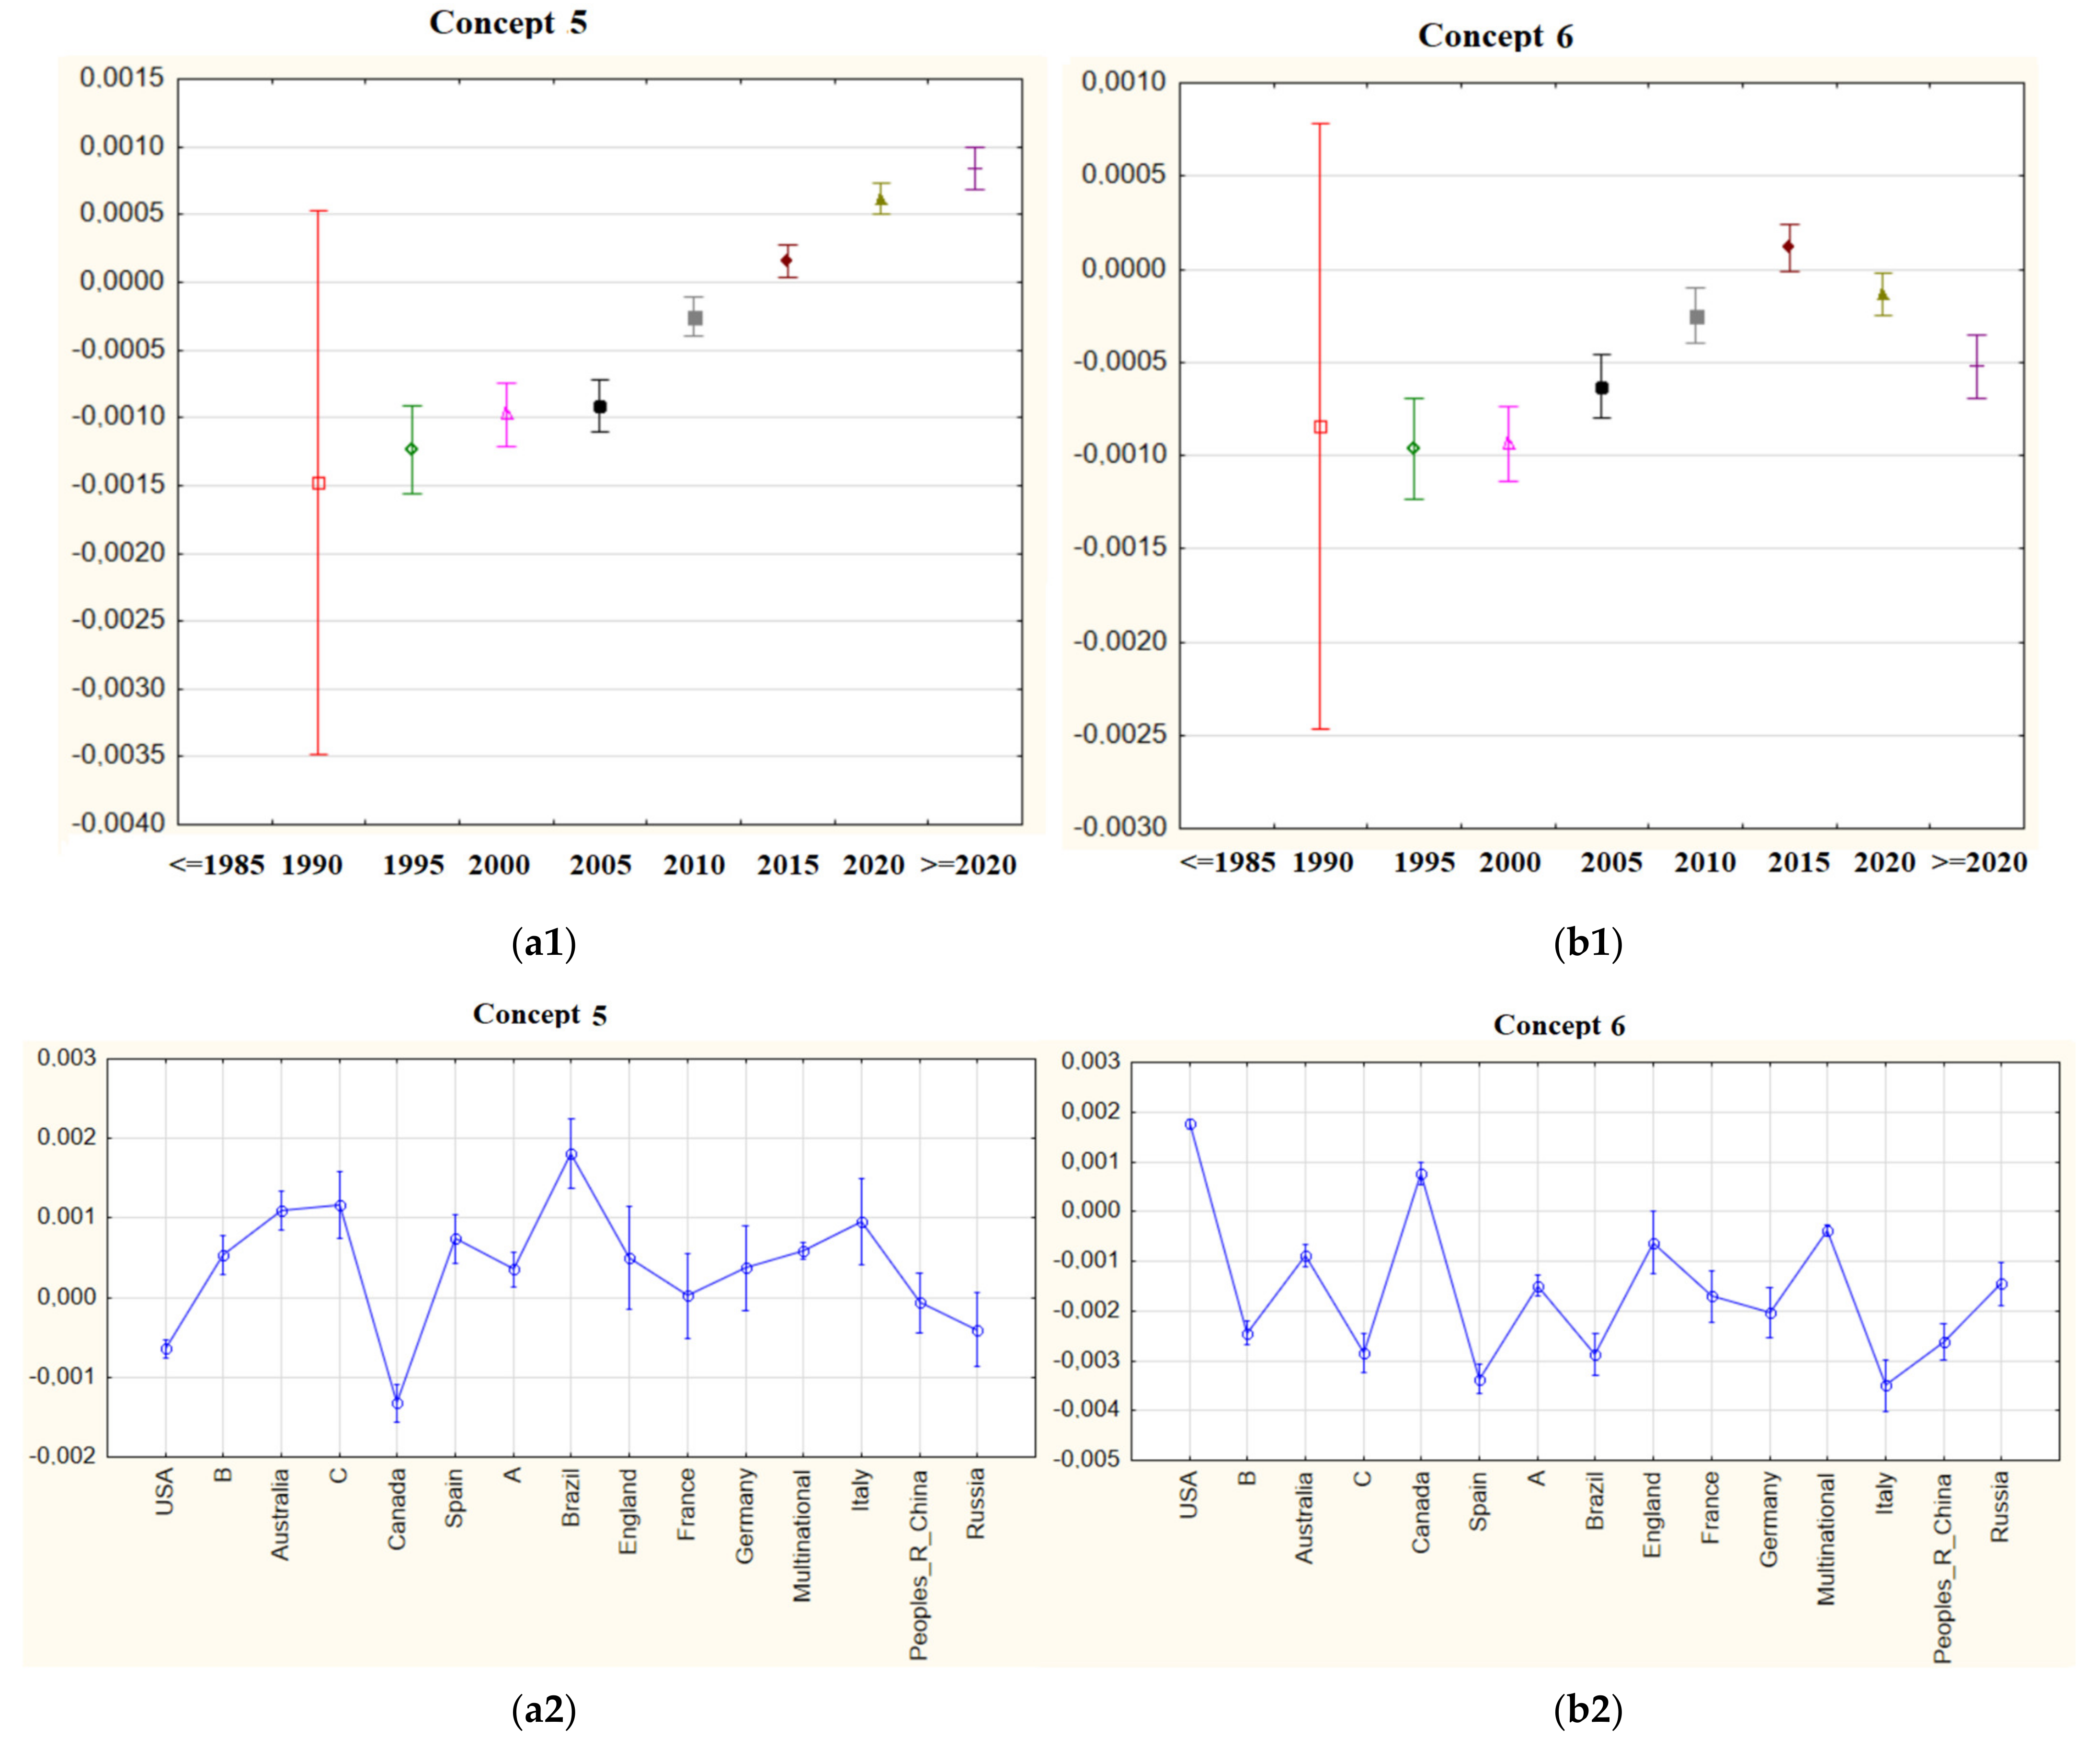
Task: Click the red square marker in chart a1
Action: click(318, 483)
